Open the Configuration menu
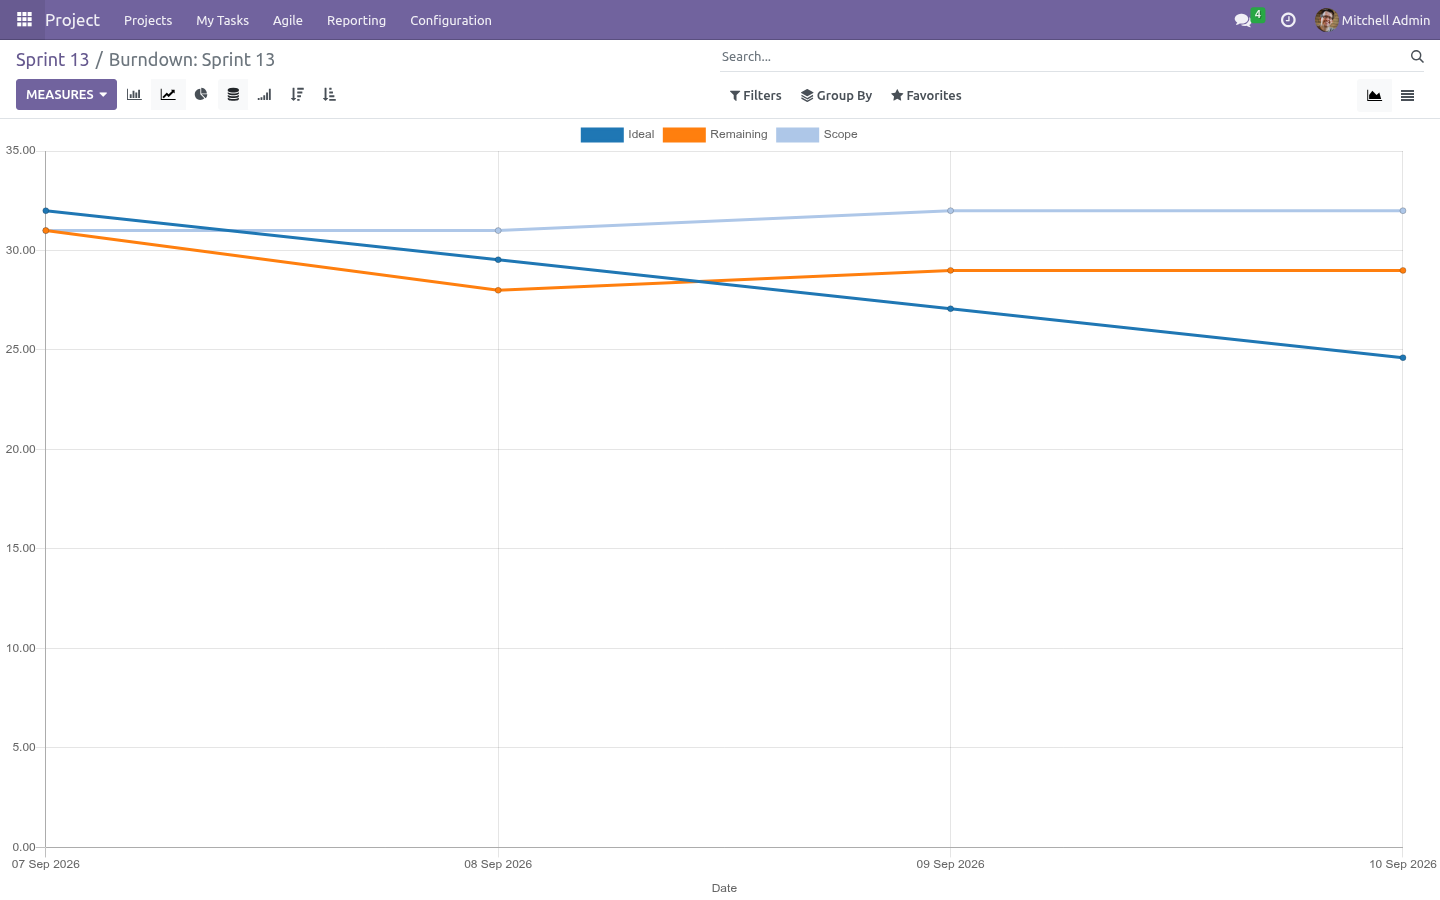 pos(451,20)
